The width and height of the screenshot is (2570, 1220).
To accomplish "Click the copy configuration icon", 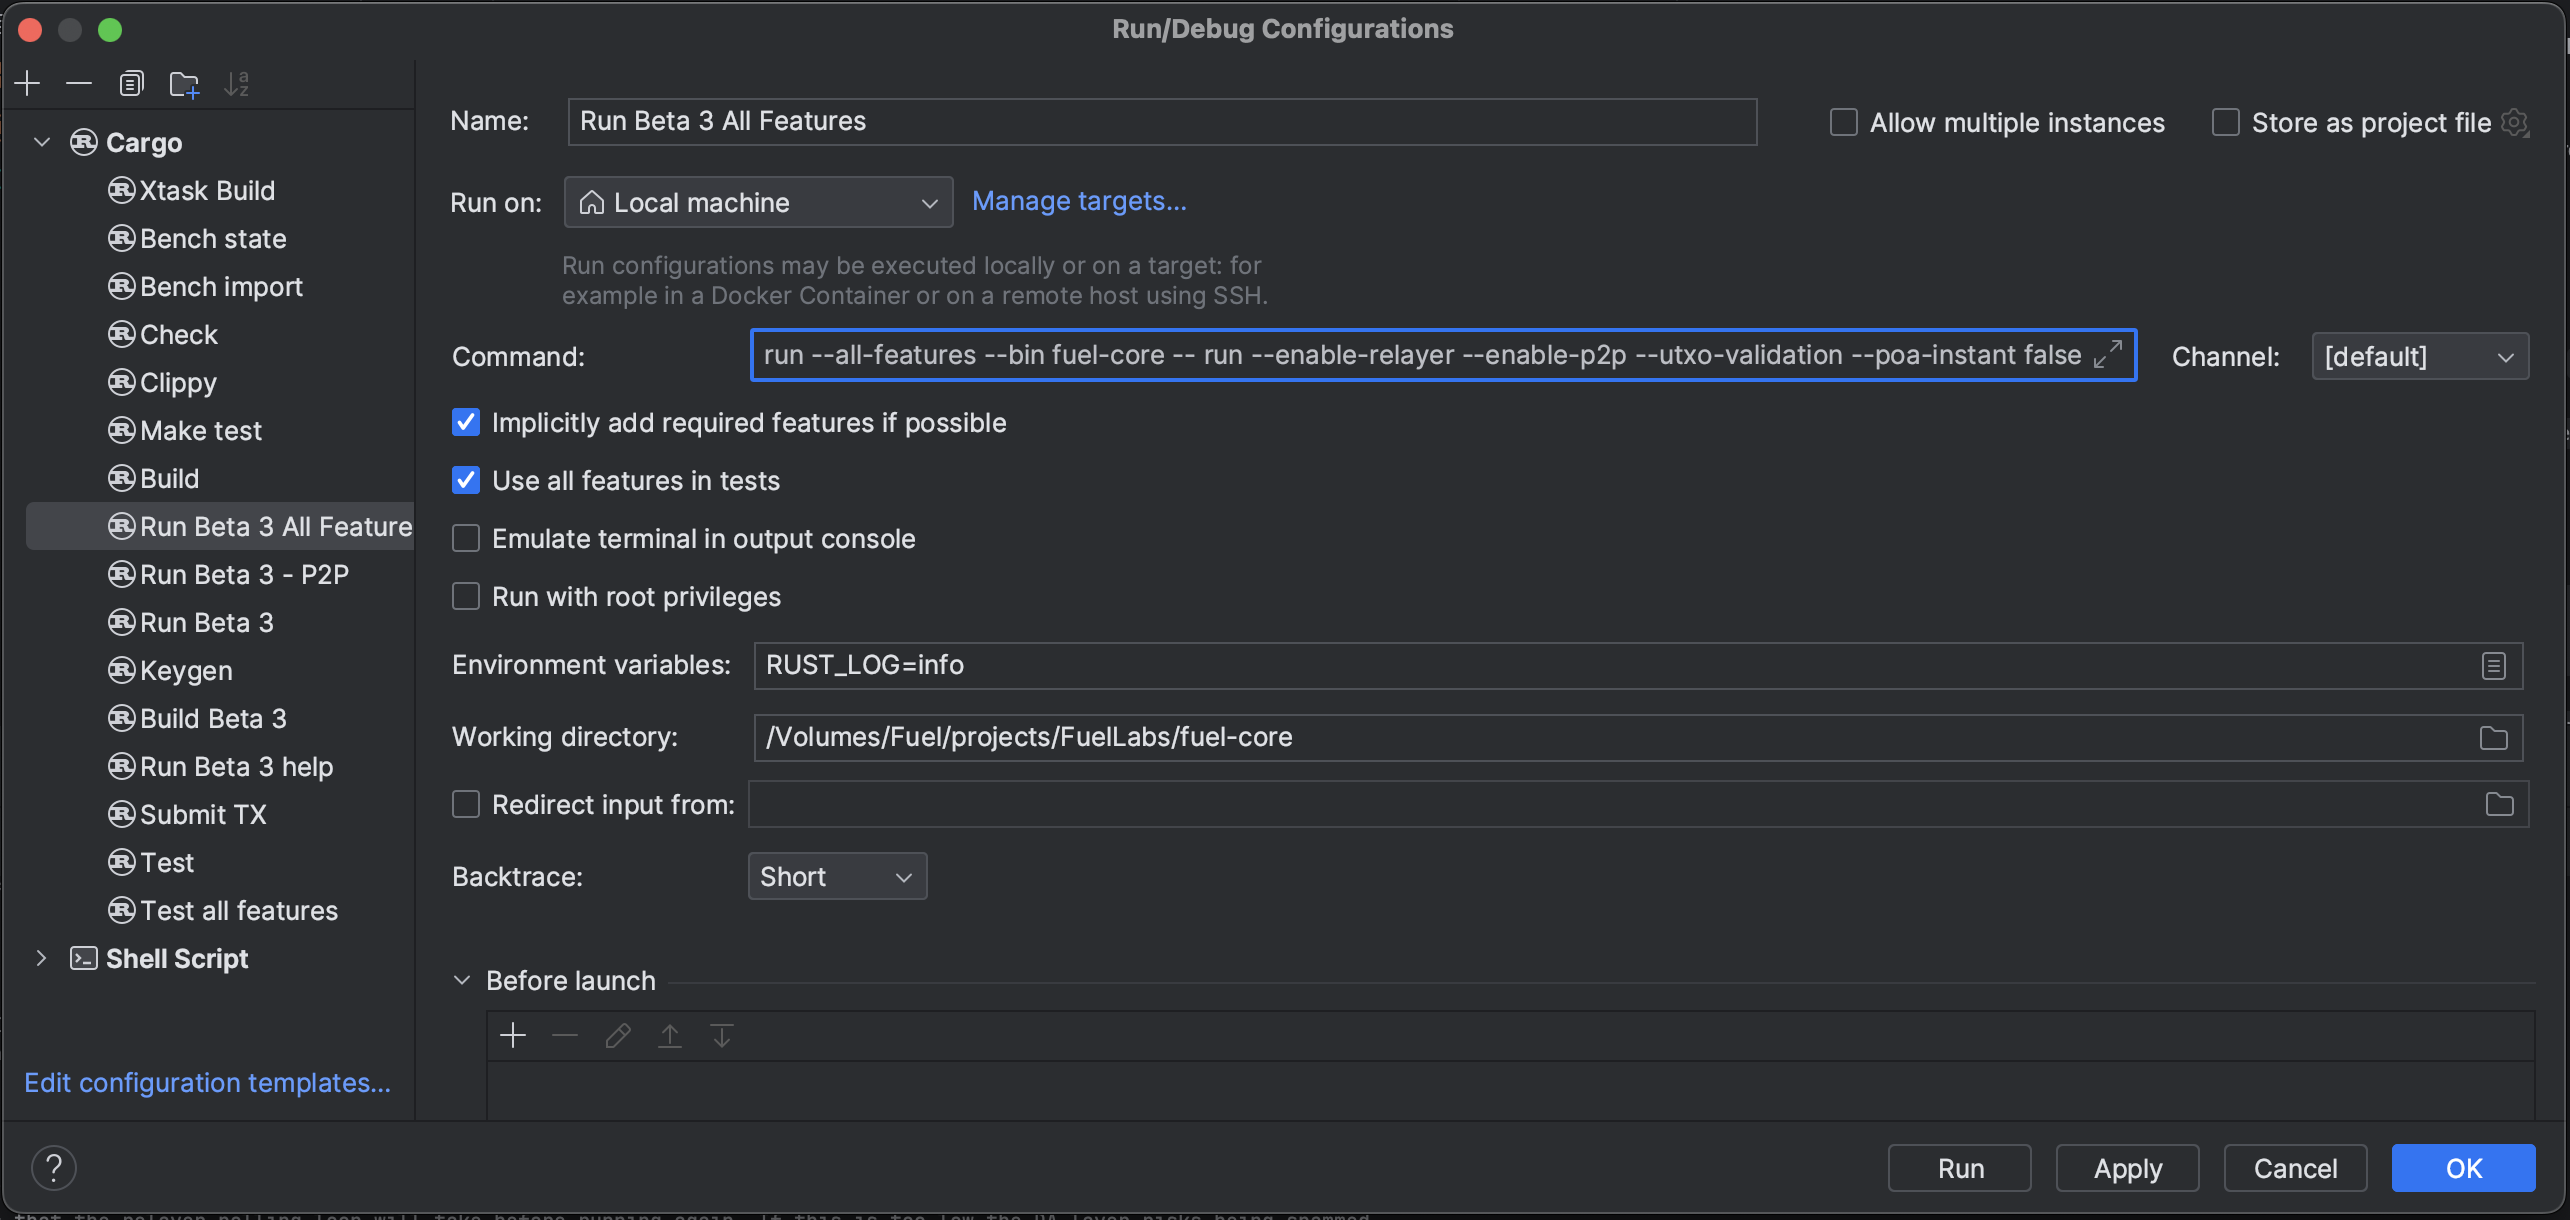I will point(128,80).
